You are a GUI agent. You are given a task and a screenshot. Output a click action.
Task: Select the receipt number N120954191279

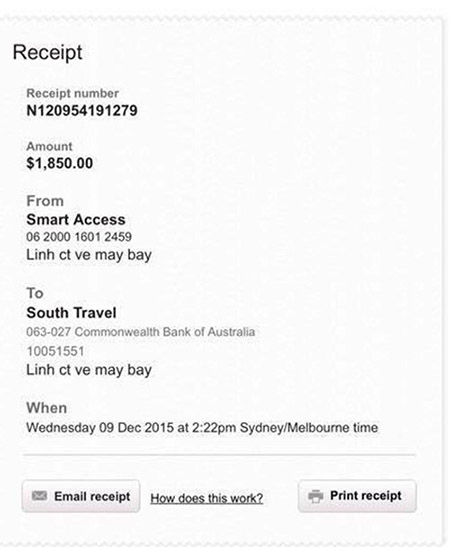82,111
